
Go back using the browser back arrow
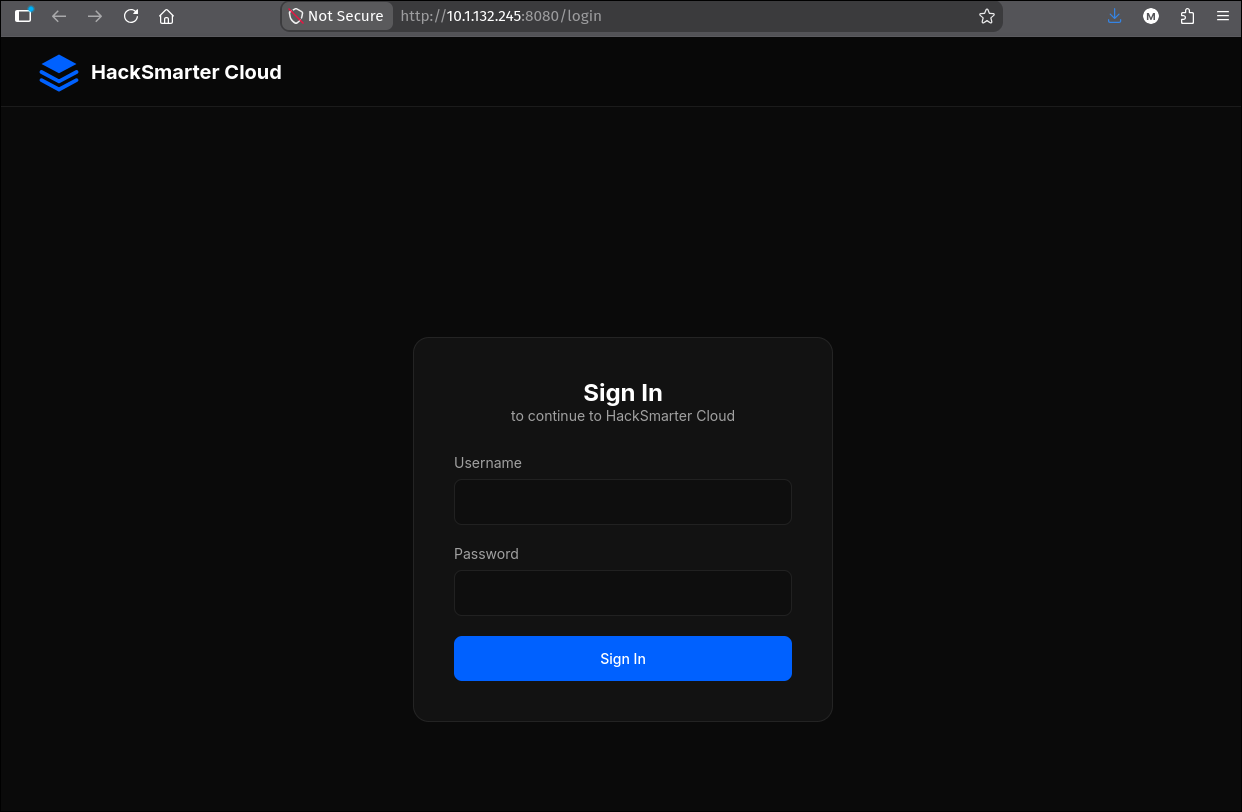tap(59, 16)
